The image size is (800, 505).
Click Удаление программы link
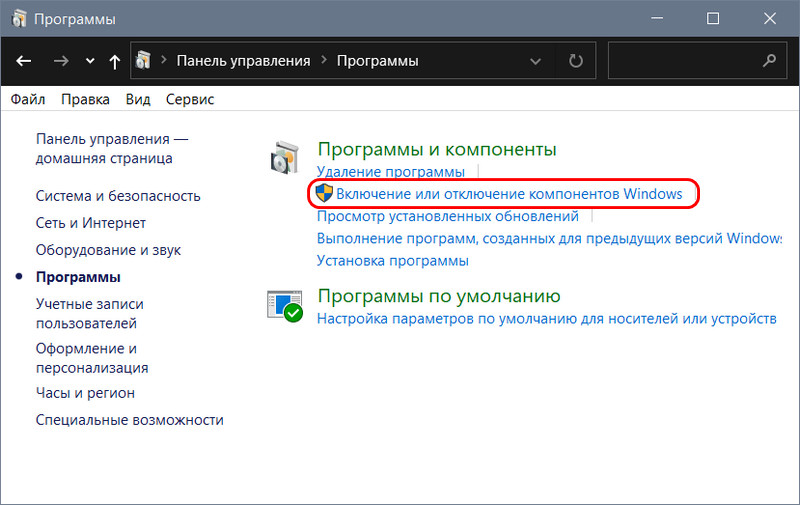click(391, 171)
